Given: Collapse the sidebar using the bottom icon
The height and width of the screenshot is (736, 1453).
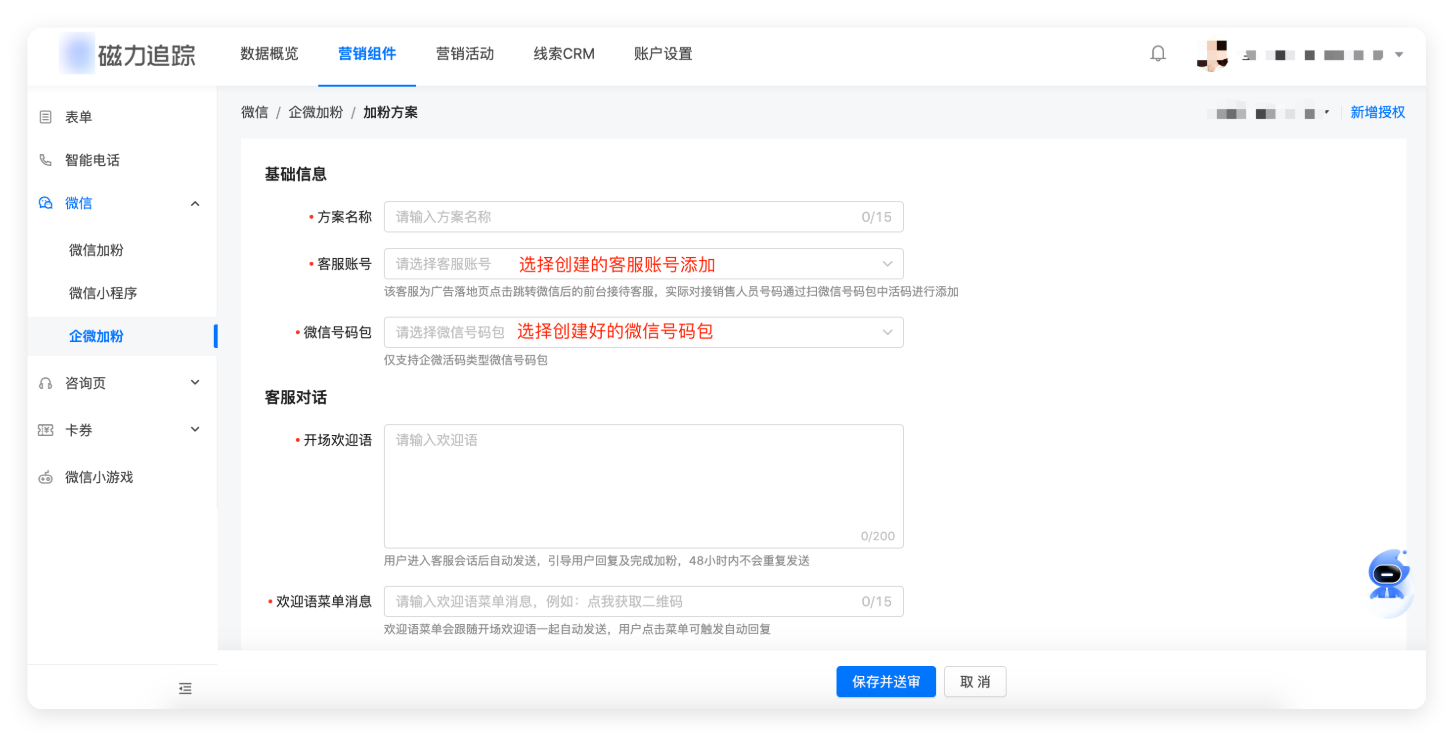Looking at the screenshot, I should pyautogui.click(x=185, y=688).
